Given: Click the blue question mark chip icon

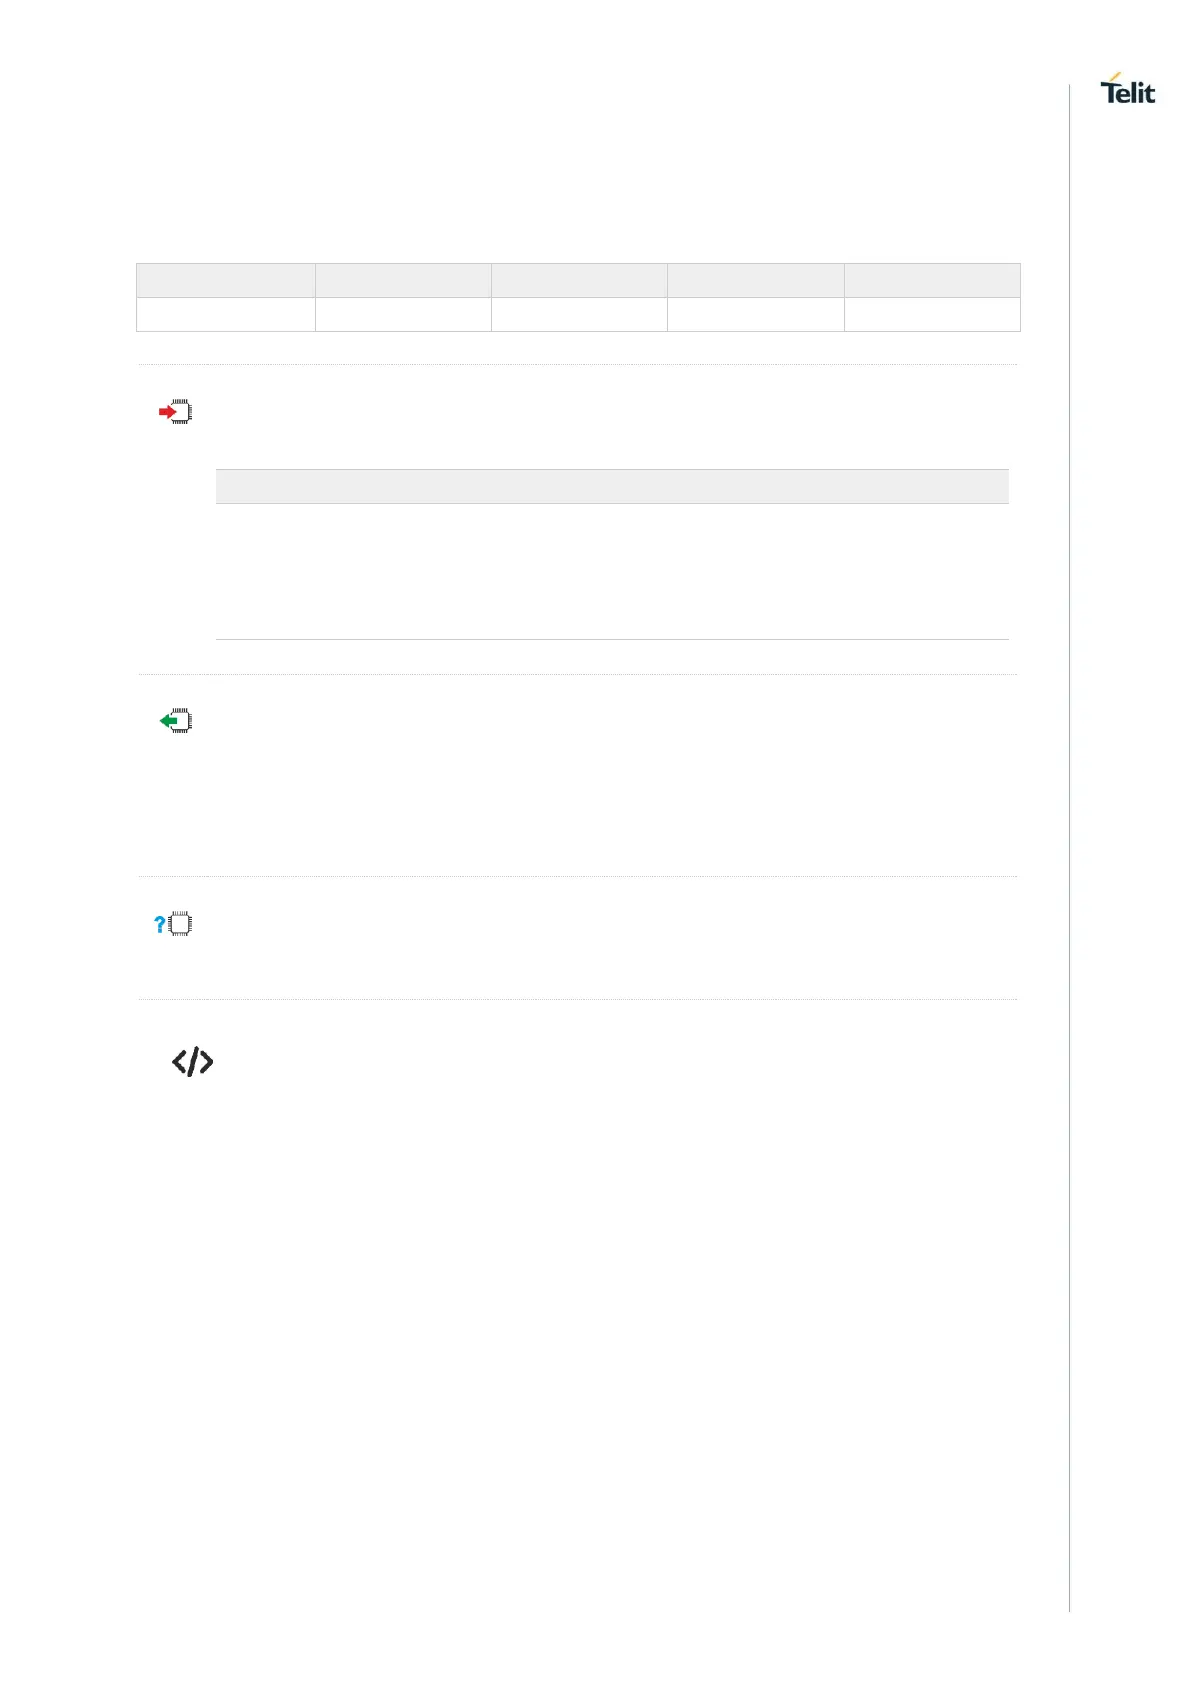Looking at the screenshot, I should pos(173,924).
